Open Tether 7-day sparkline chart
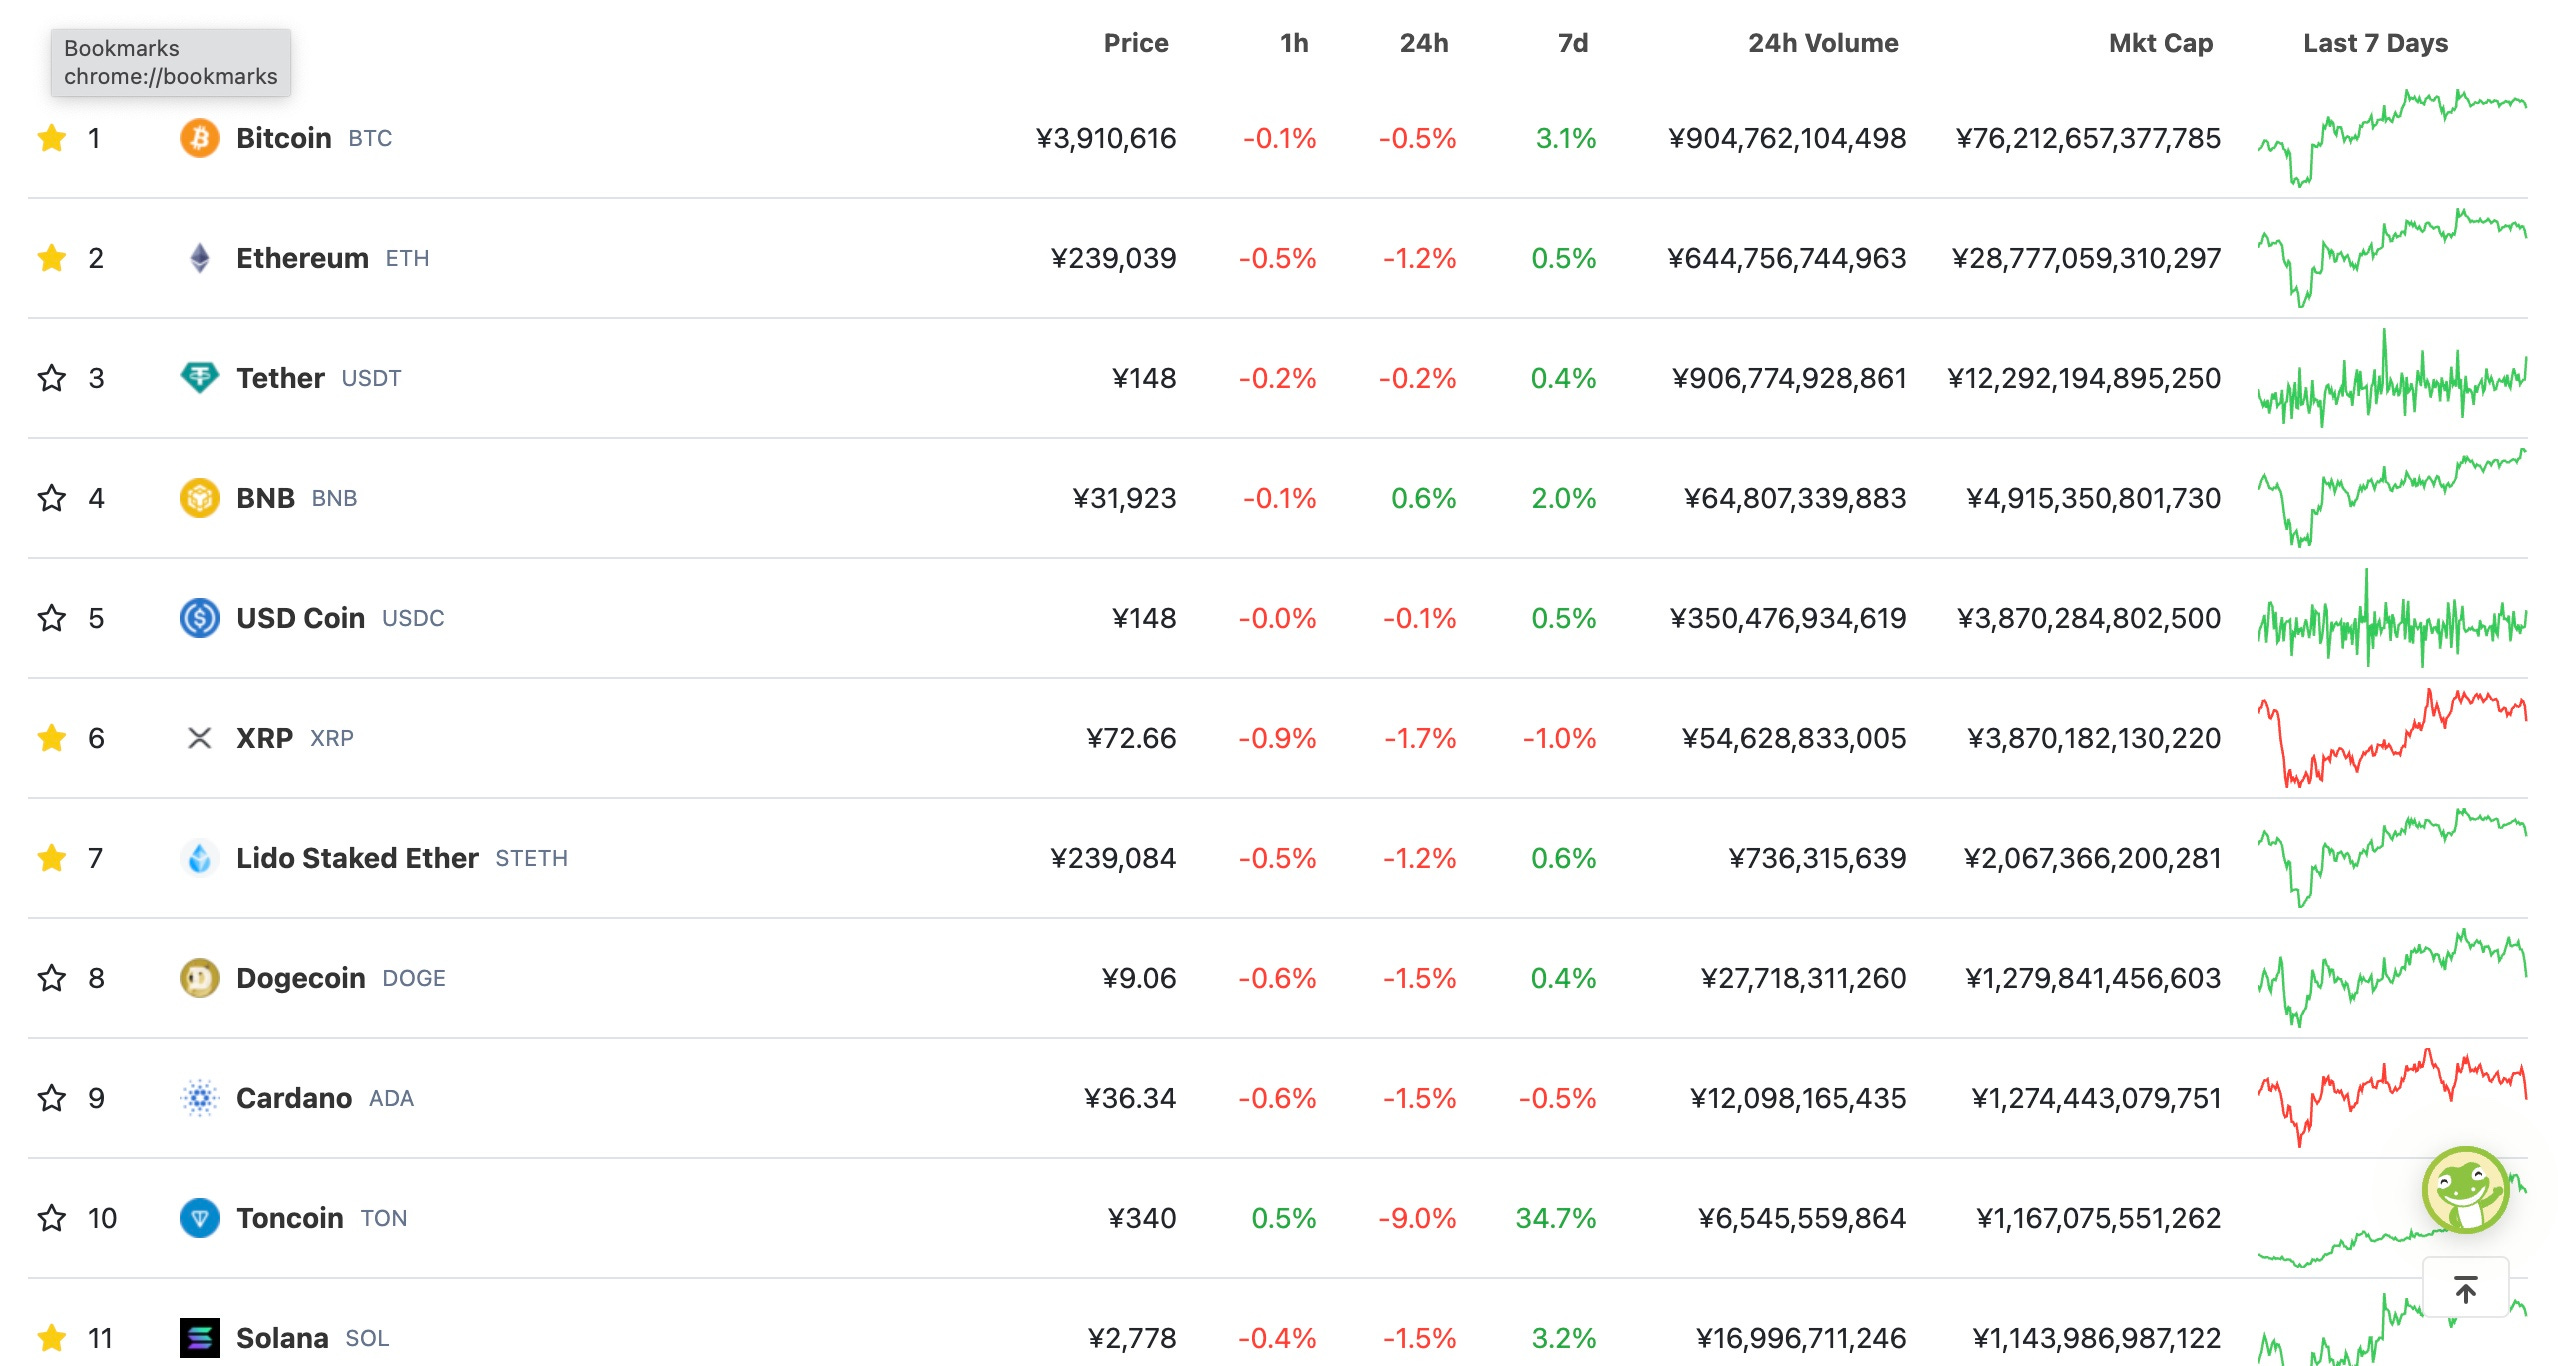This screenshot has width=2558, height=1366. tap(2392, 378)
